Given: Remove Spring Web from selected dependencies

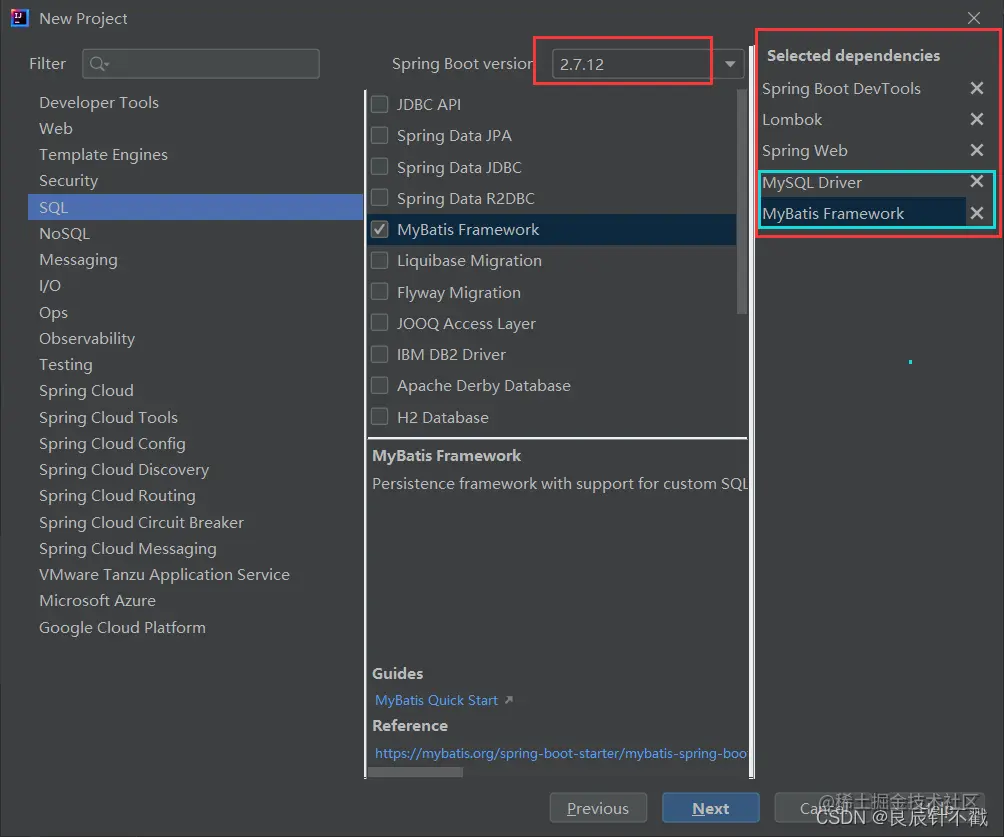Looking at the screenshot, I should pos(976,150).
